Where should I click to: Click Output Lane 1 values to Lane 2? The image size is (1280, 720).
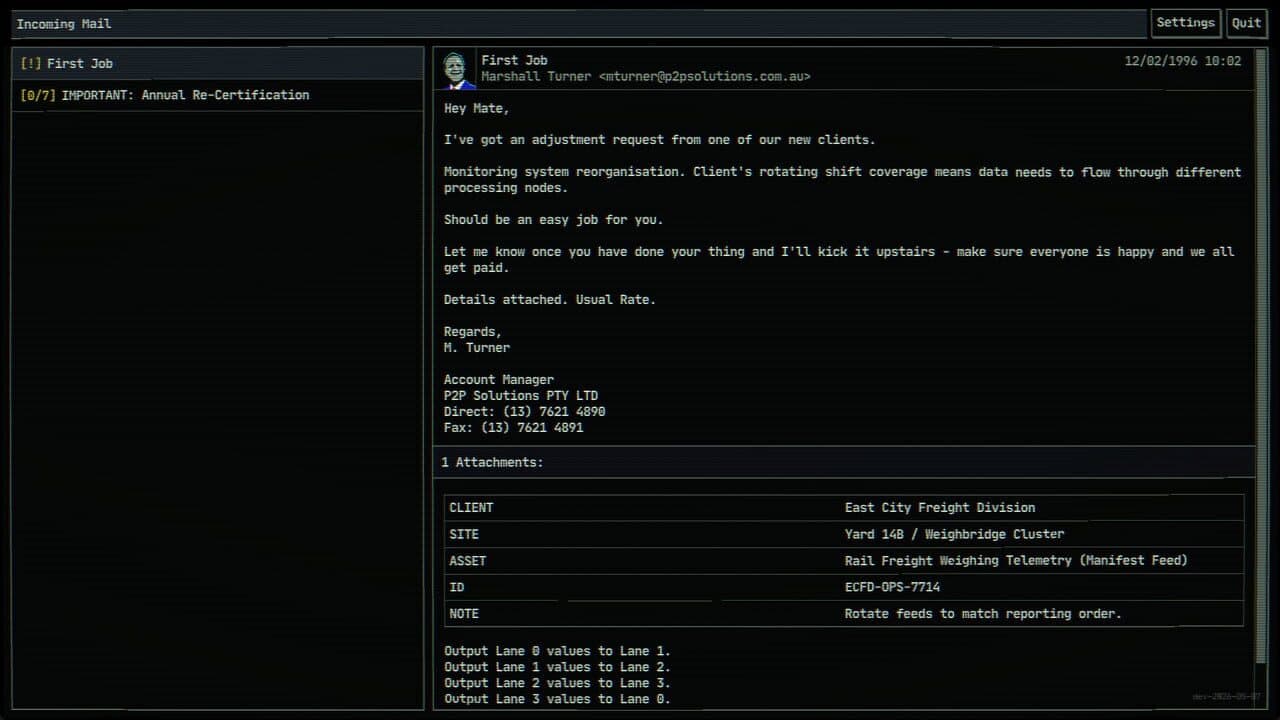(x=557, y=667)
